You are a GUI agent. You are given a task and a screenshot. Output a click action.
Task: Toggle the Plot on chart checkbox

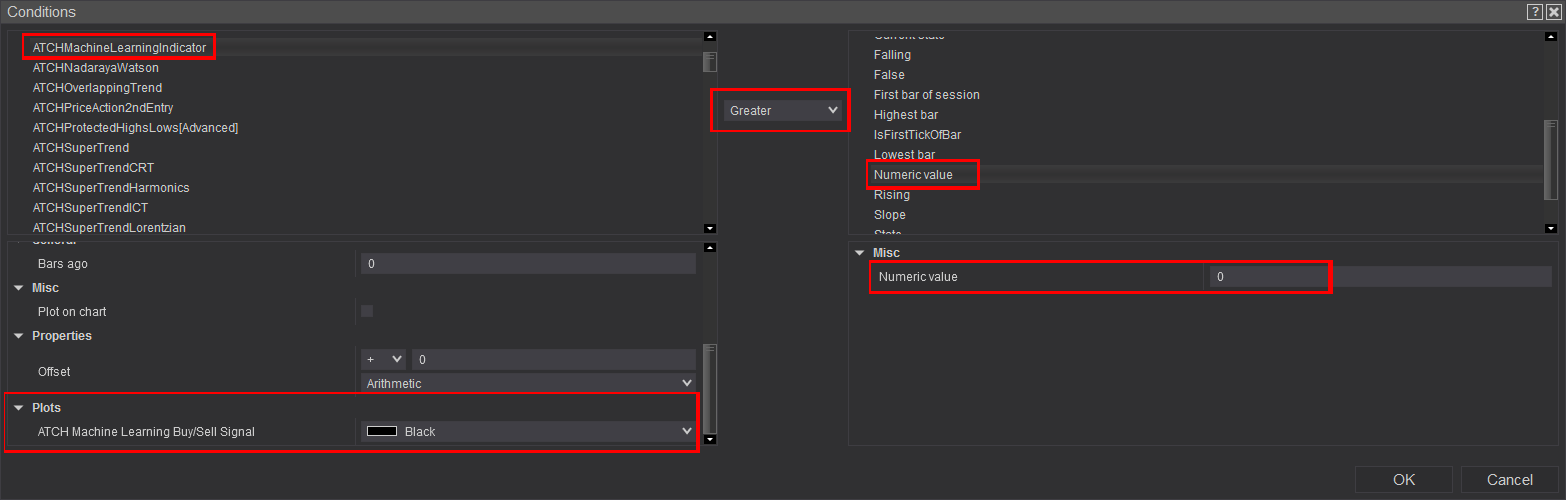(367, 311)
